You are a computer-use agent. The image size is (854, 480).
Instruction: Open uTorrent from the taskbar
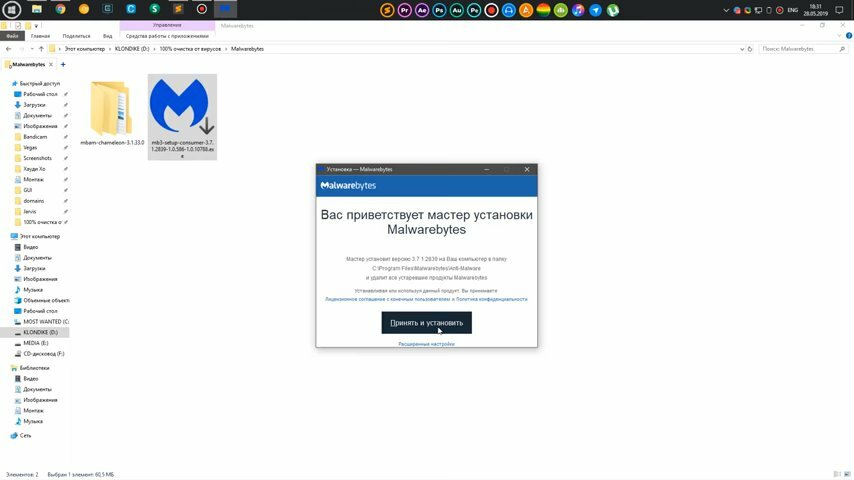tap(613, 10)
